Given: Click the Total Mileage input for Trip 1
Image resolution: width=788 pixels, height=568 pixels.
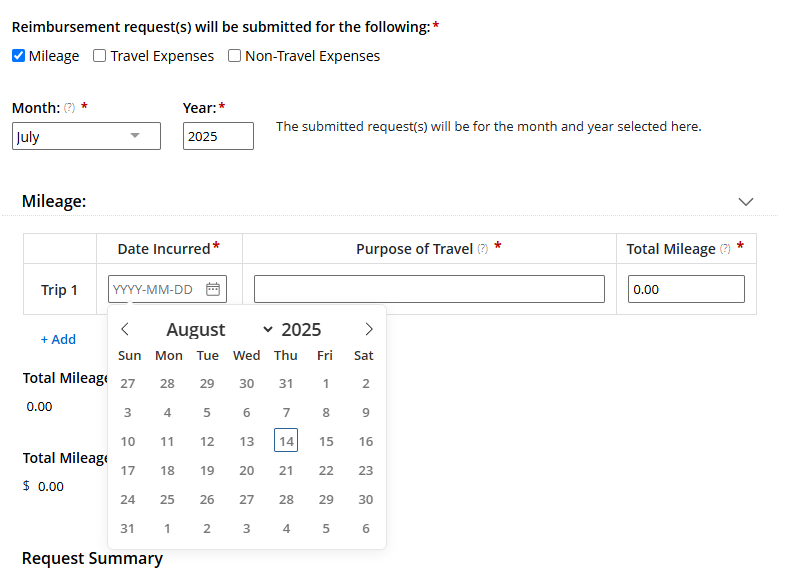Looking at the screenshot, I should click(x=686, y=289).
